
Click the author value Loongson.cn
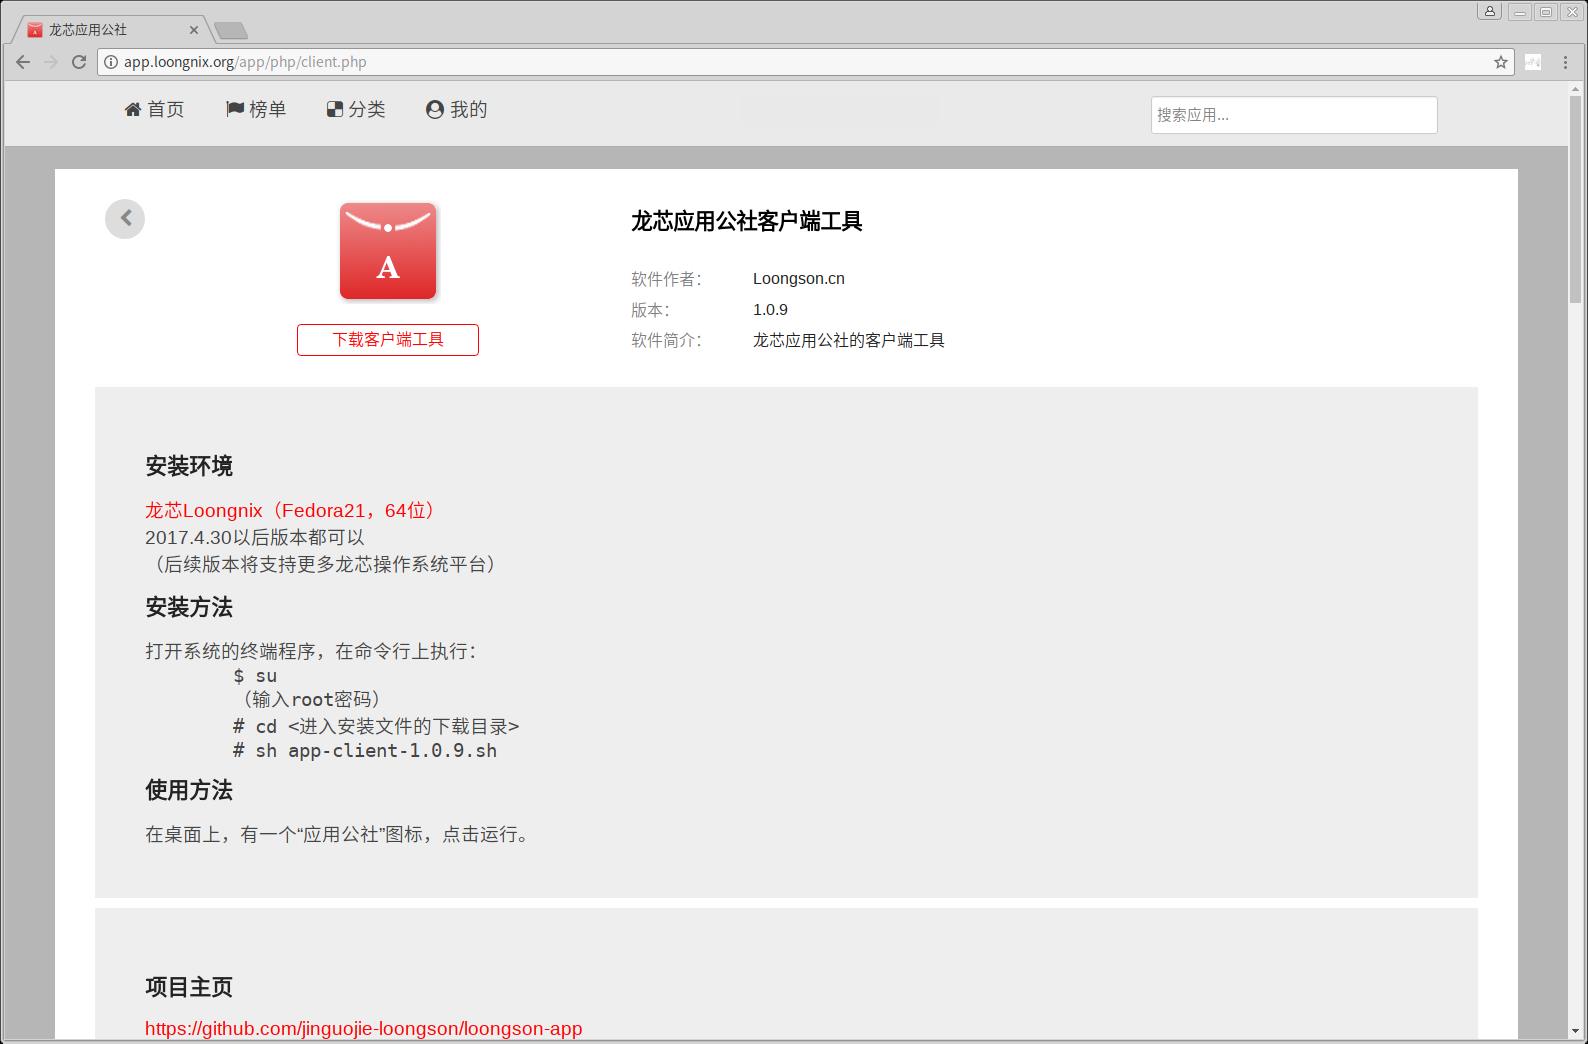(799, 279)
